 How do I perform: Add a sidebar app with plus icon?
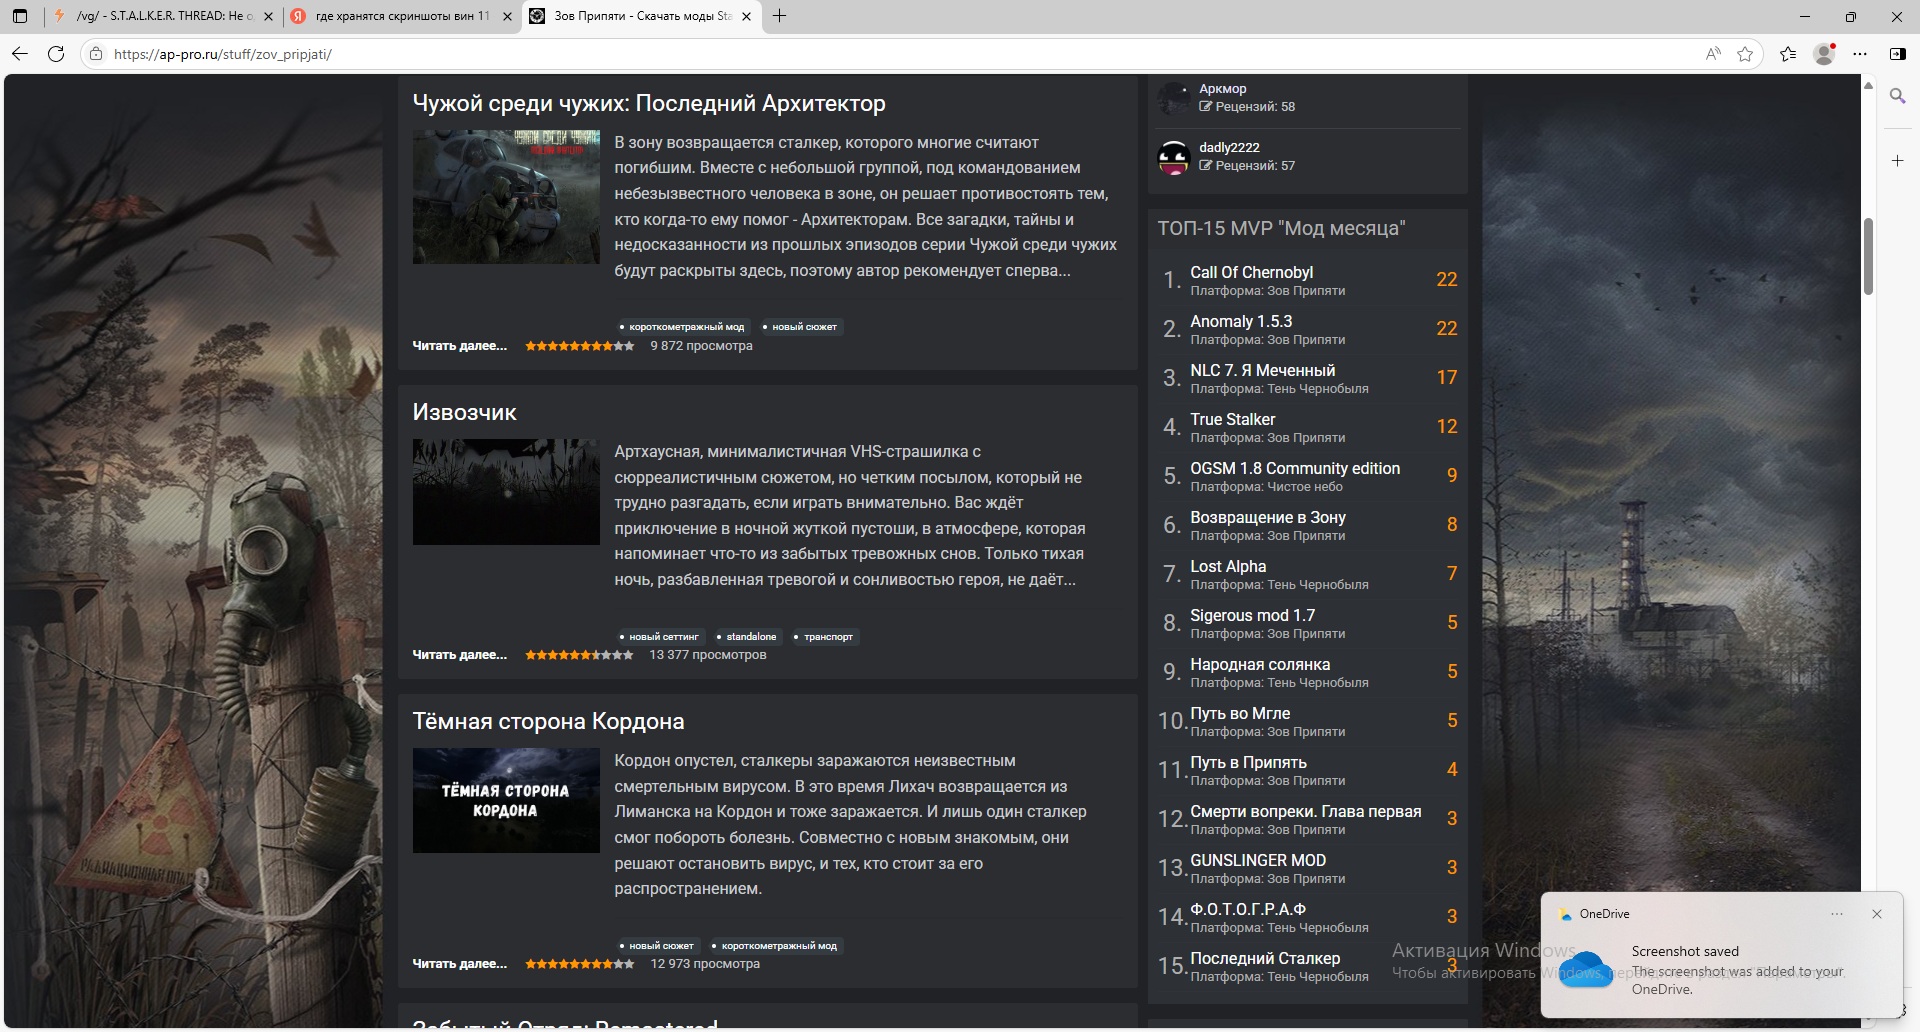1897,160
